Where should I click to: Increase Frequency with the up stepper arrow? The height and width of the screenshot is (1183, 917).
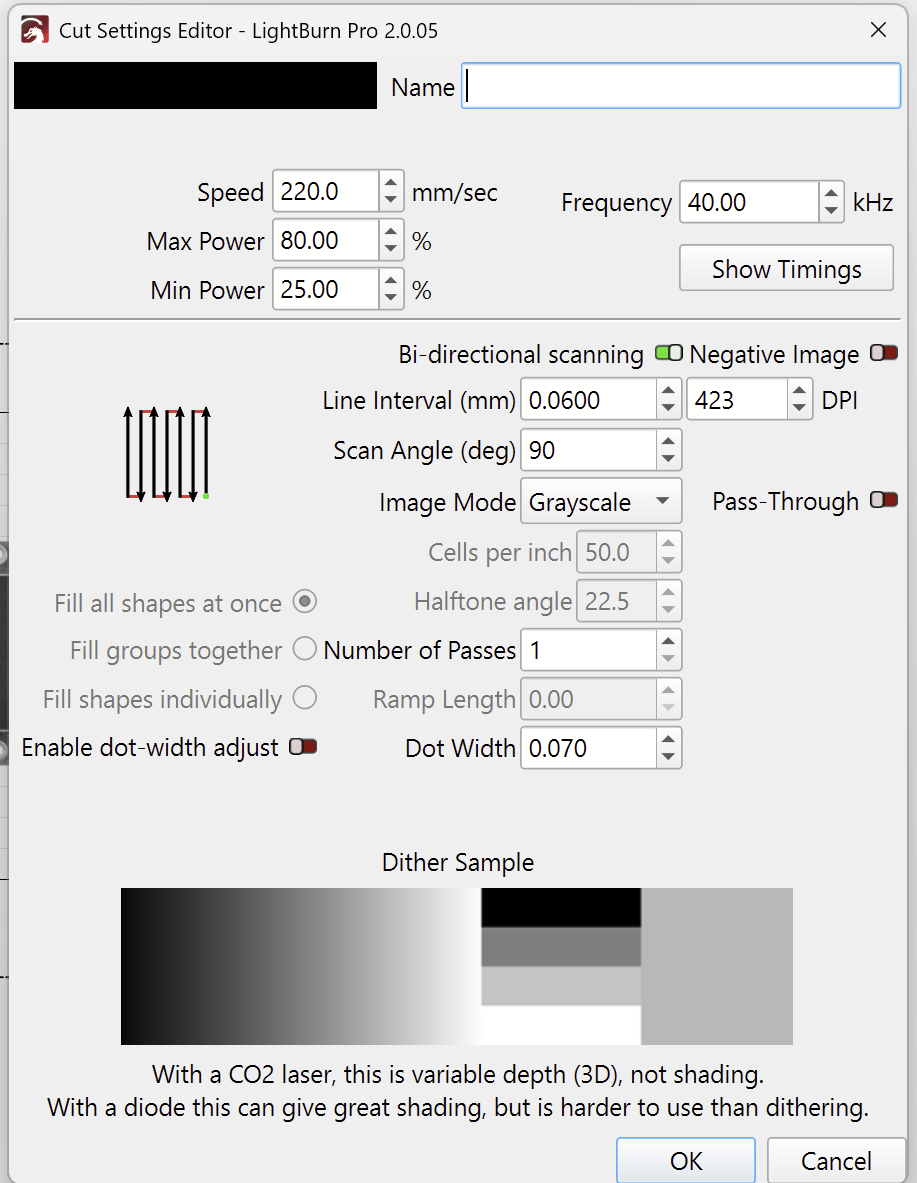pyautogui.click(x=831, y=192)
